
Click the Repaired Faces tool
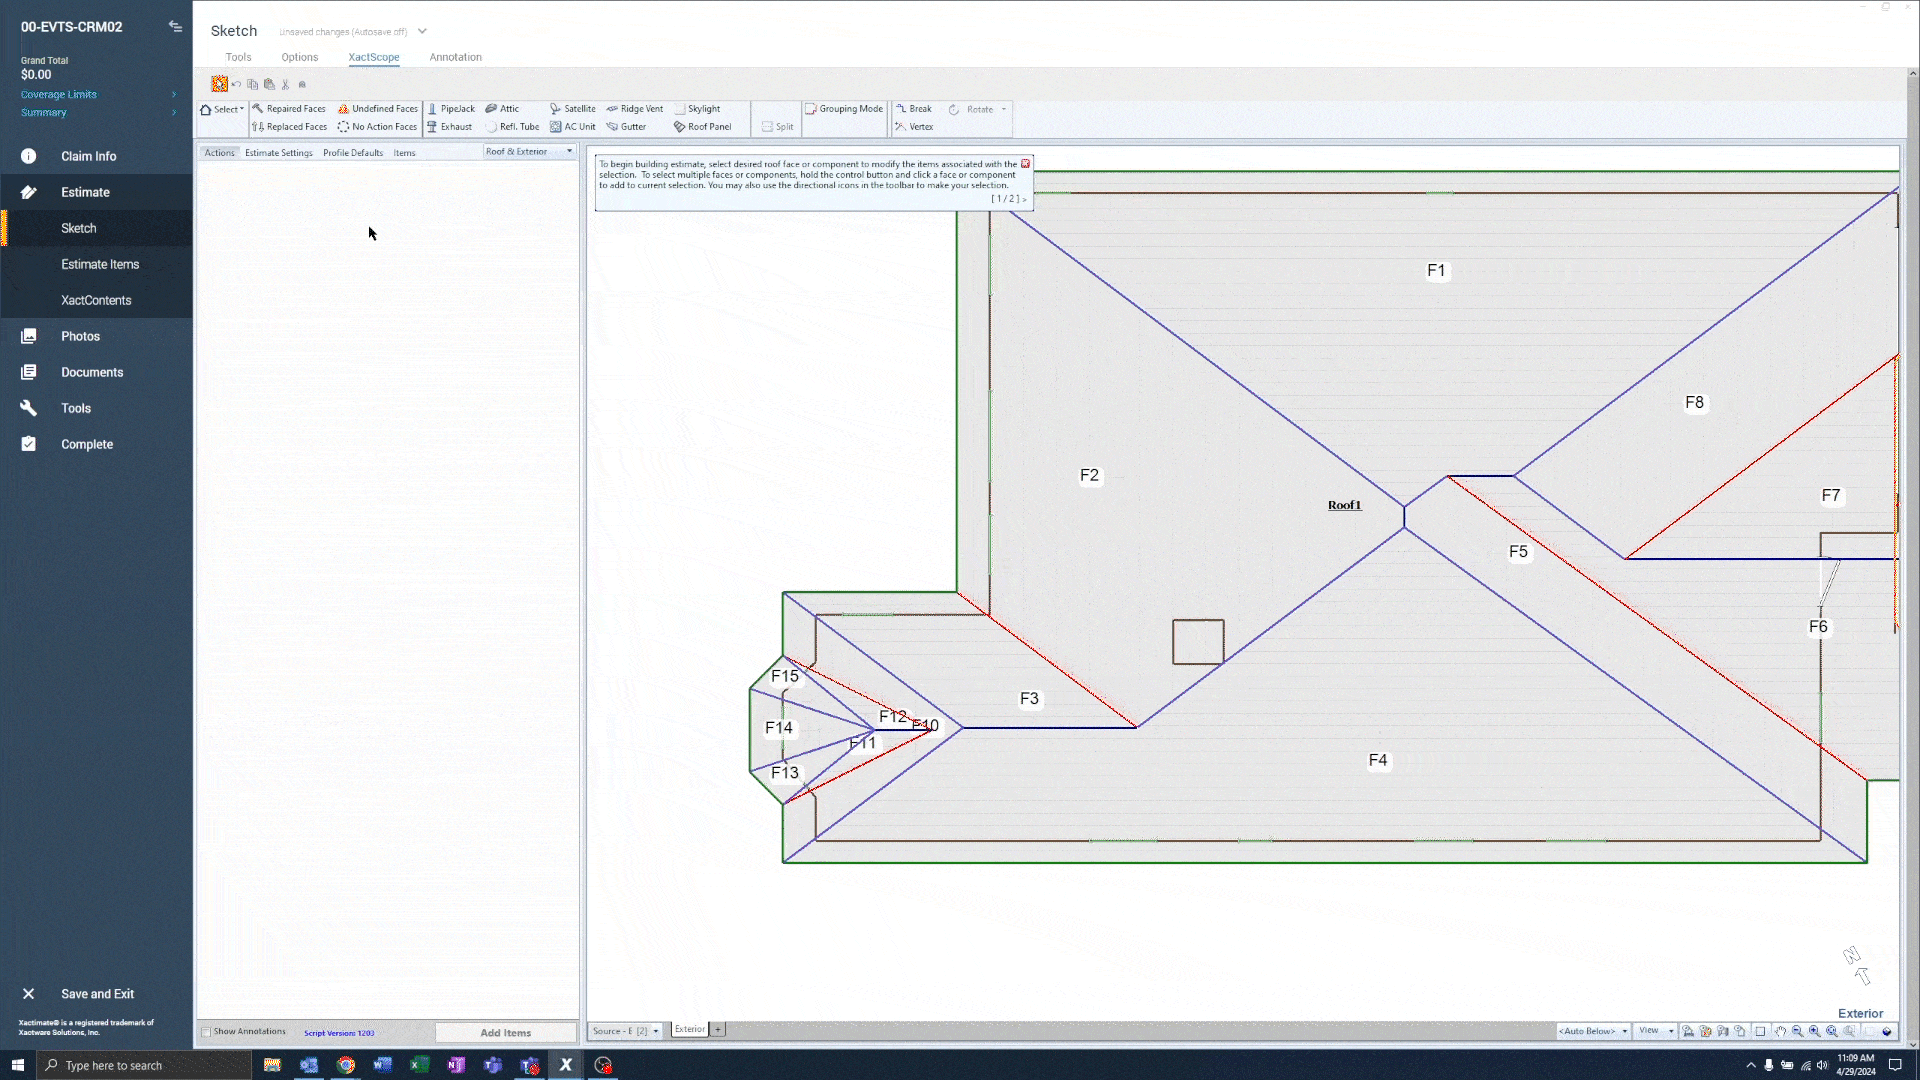[x=289, y=109]
